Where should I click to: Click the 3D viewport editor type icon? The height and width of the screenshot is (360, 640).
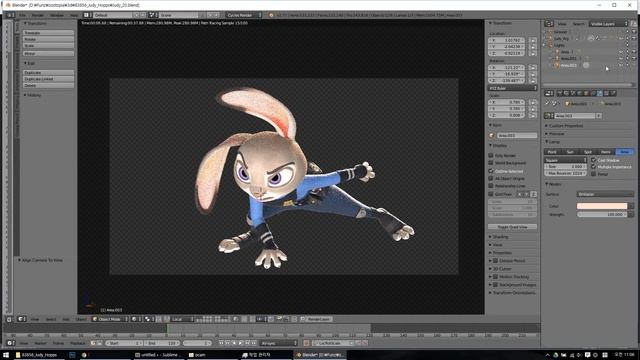tap(21, 319)
